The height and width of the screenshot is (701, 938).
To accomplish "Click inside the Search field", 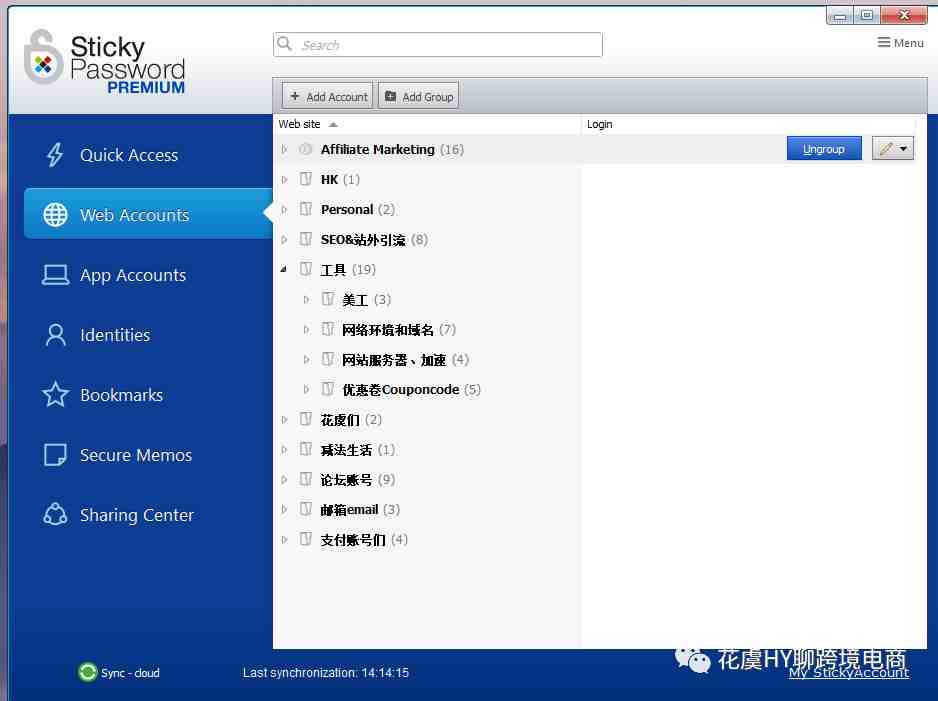I will pyautogui.click(x=437, y=44).
